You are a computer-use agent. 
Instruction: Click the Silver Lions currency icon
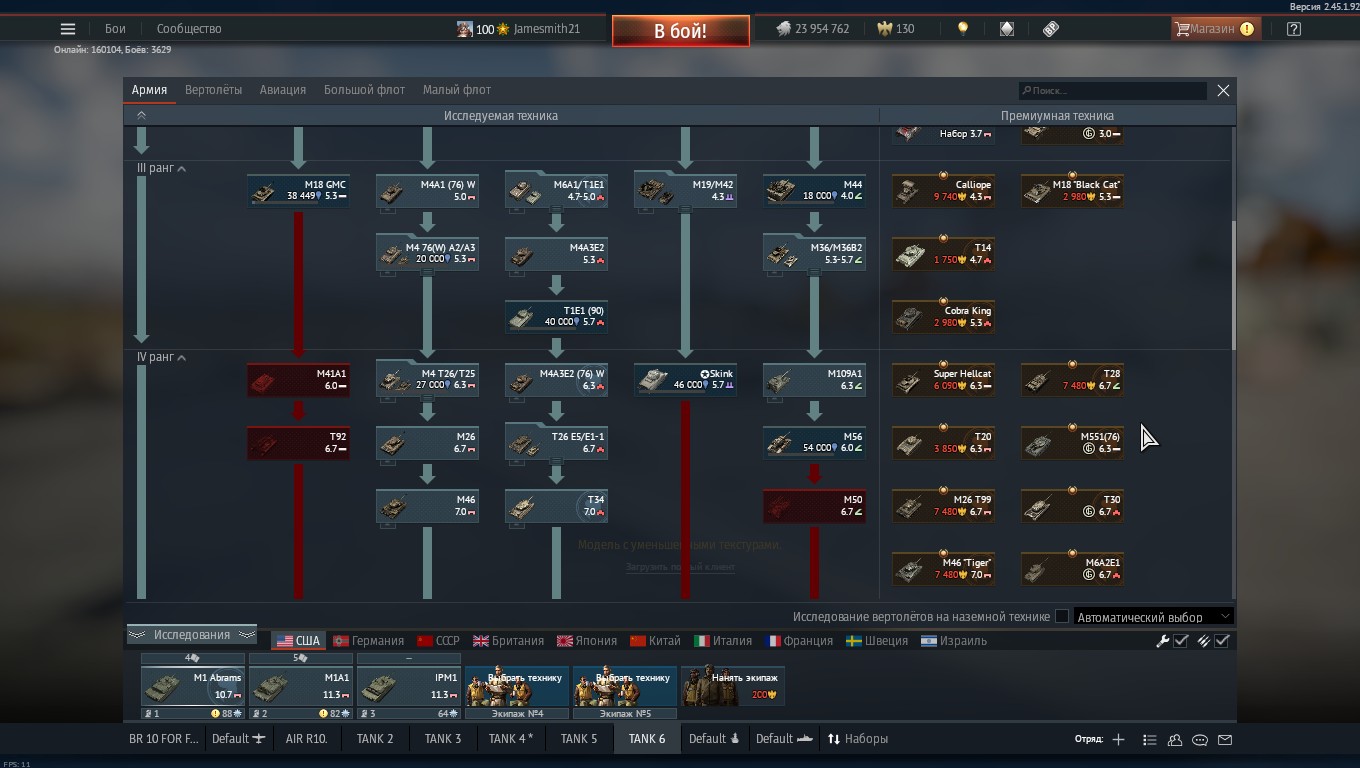point(783,29)
